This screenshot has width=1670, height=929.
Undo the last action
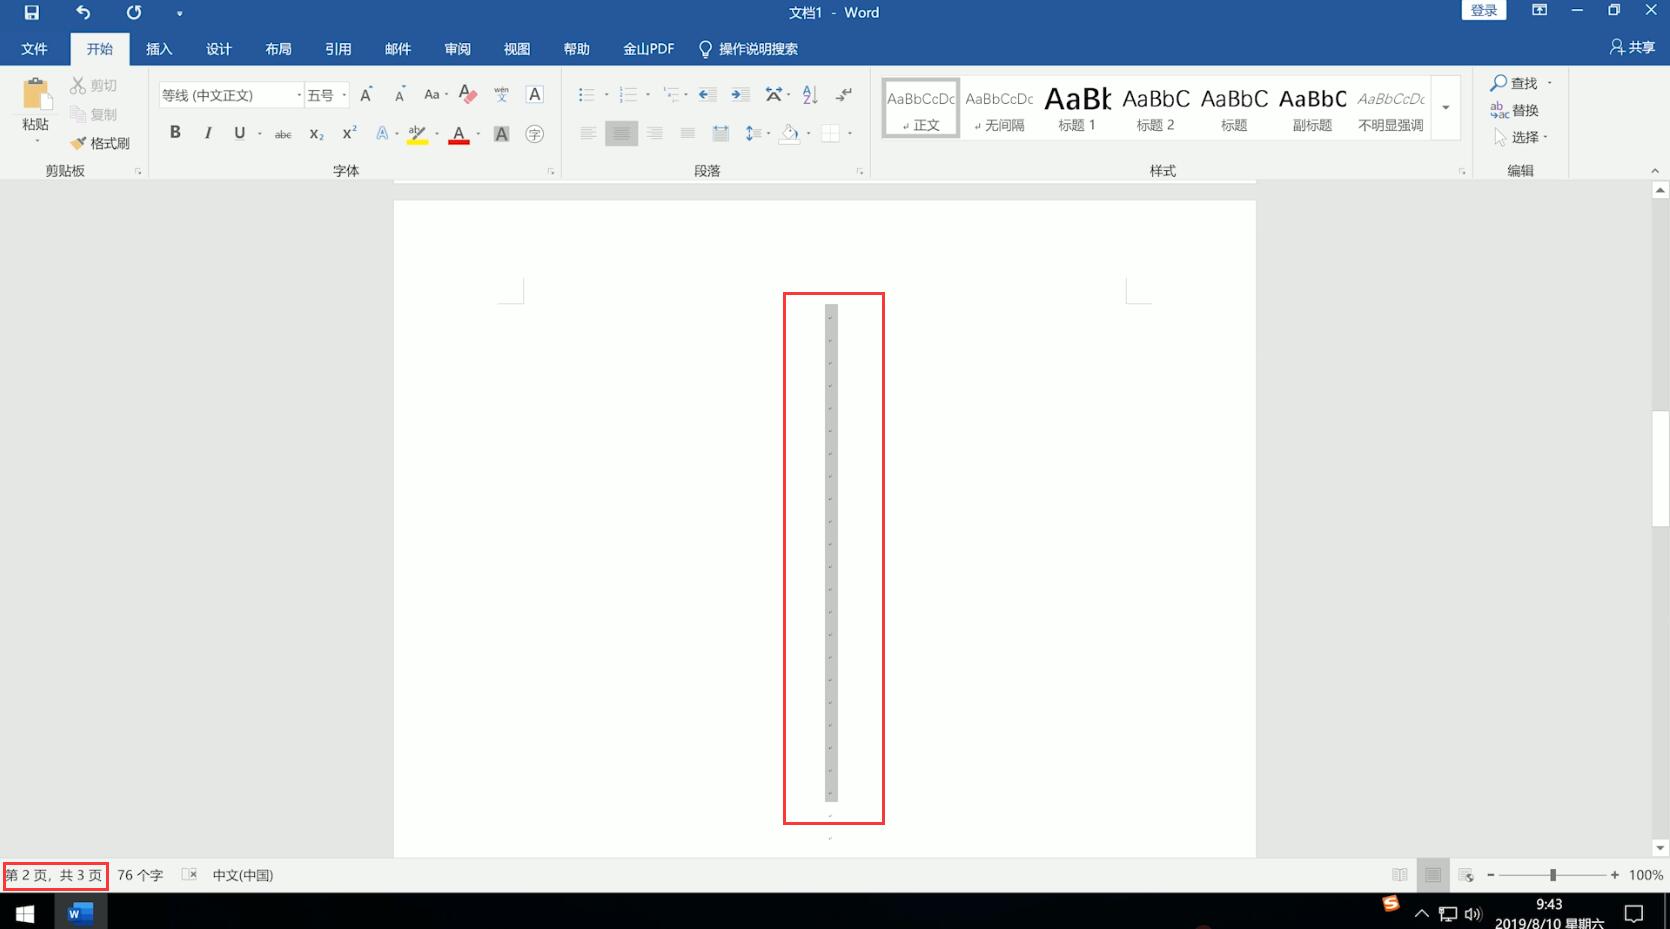(x=83, y=13)
